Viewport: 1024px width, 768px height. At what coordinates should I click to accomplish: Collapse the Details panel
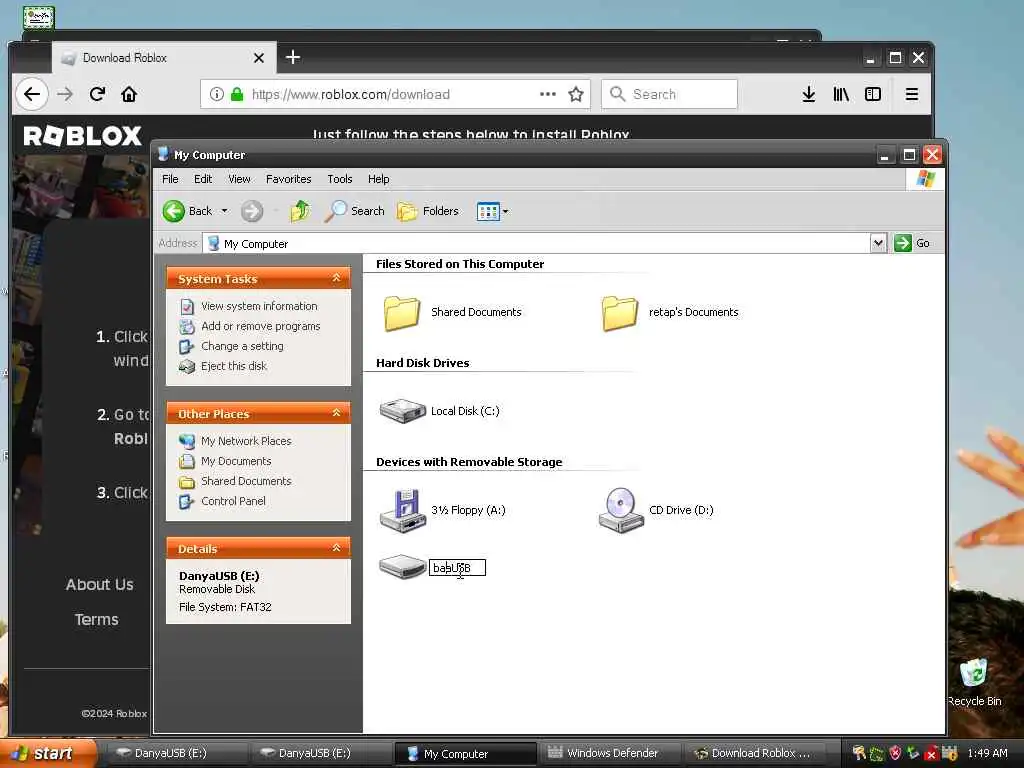[336, 548]
